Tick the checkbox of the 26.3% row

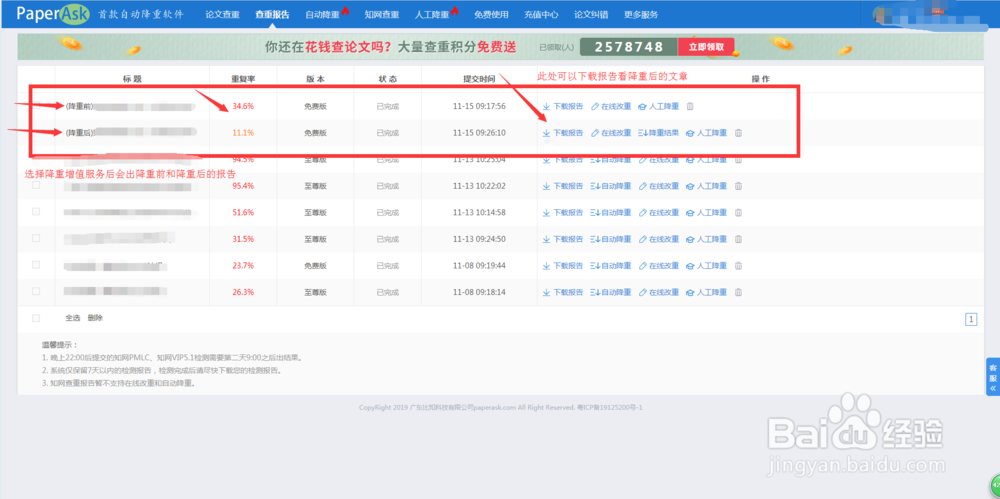36,291
